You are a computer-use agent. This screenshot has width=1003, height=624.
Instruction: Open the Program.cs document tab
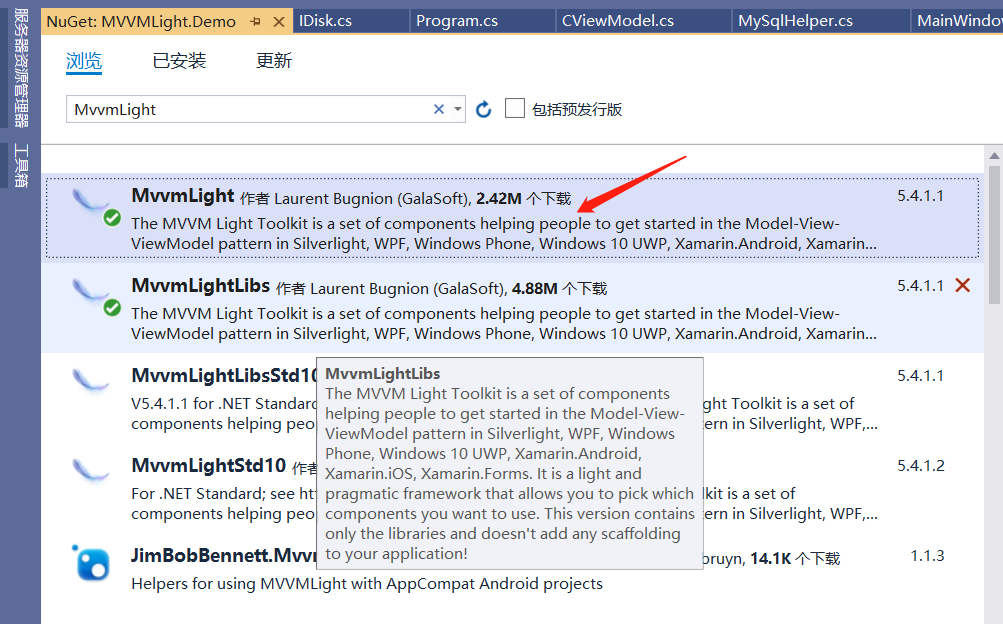457,19
